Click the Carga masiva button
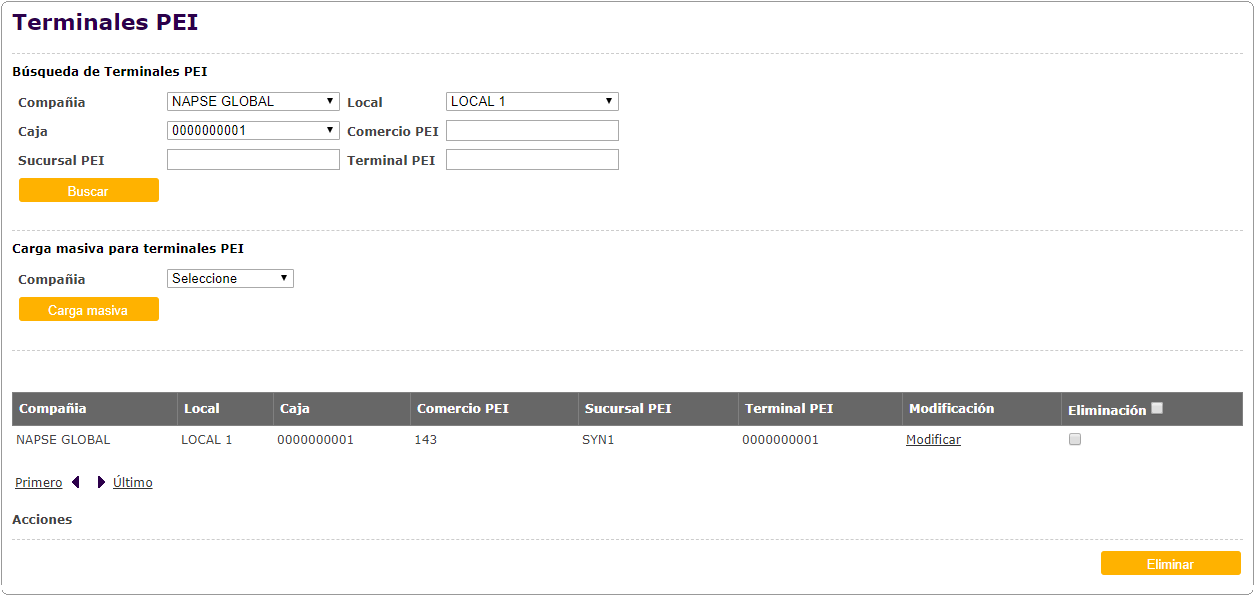This screenshot has width=1255, height=595. point(88,310)
